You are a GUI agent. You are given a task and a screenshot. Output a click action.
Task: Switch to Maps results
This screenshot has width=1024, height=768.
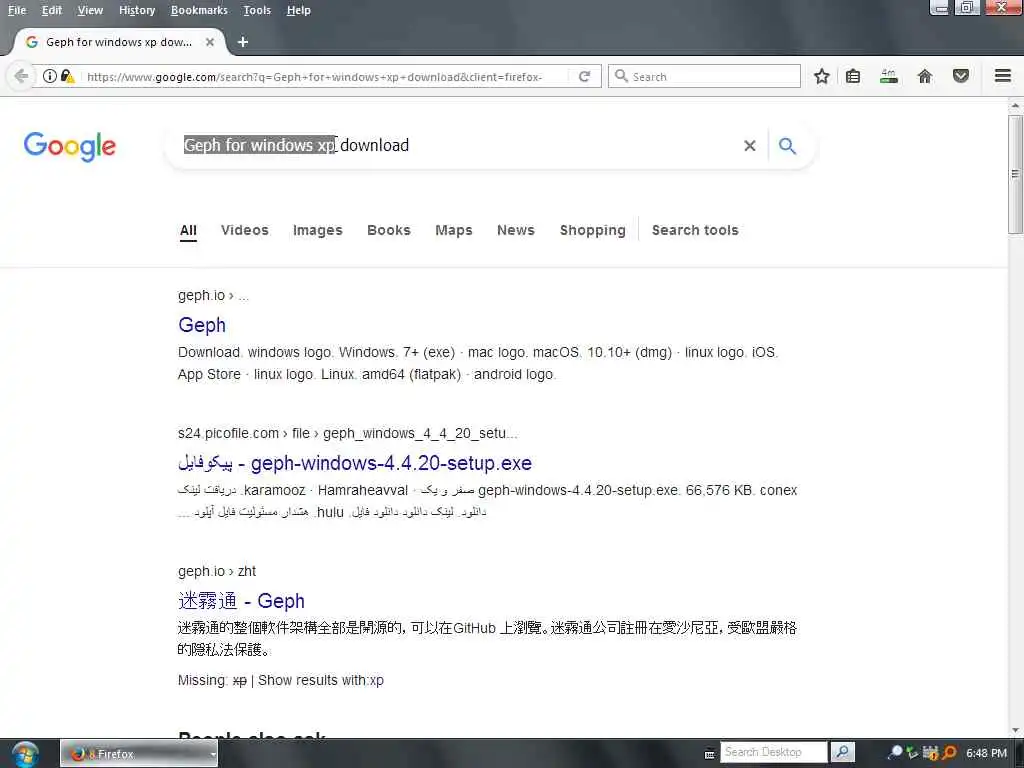click(x=454, y=230)
